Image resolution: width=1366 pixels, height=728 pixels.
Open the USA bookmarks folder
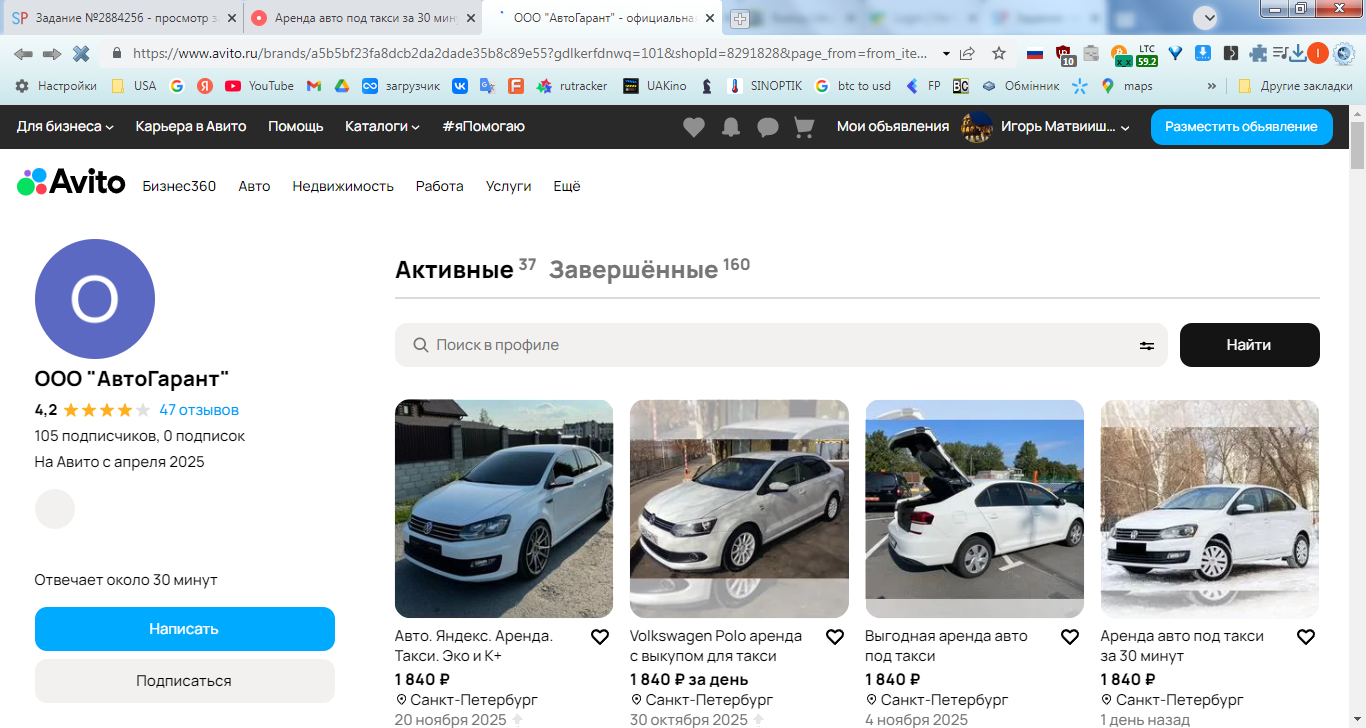click(133, 86)
